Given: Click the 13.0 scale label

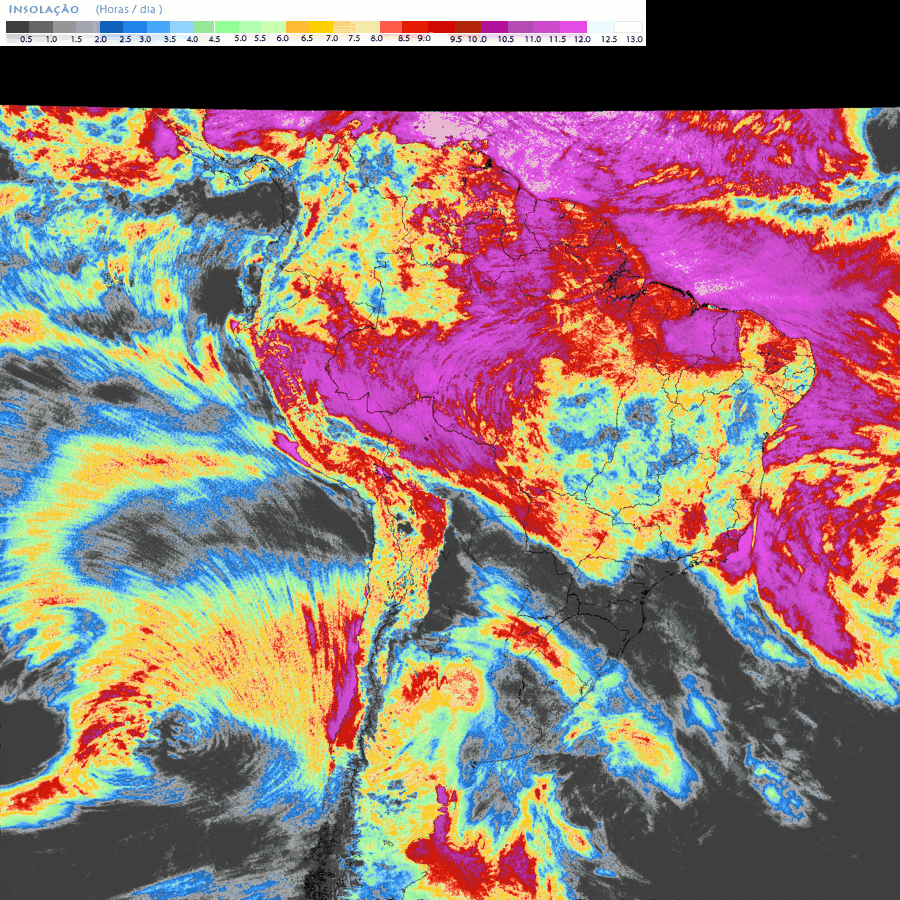Looking at the screenshot, I should [634, 40].
